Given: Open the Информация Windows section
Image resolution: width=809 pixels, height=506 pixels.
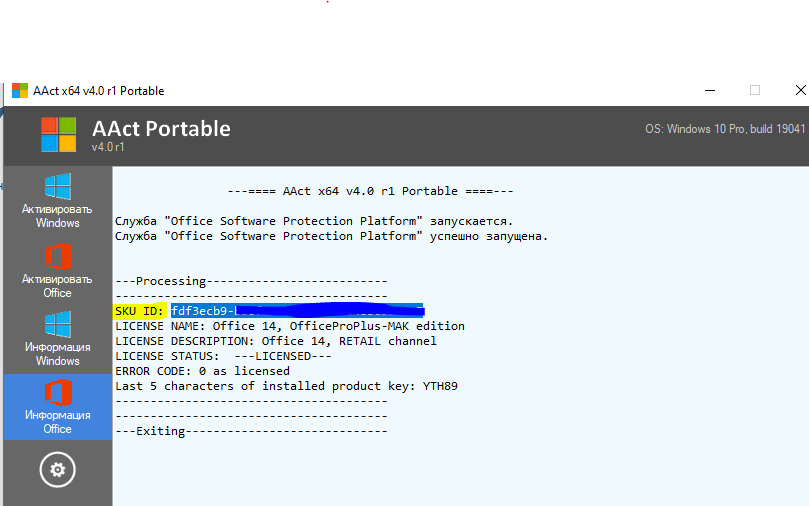Looking at the screenshot, I should pos(57,338).
